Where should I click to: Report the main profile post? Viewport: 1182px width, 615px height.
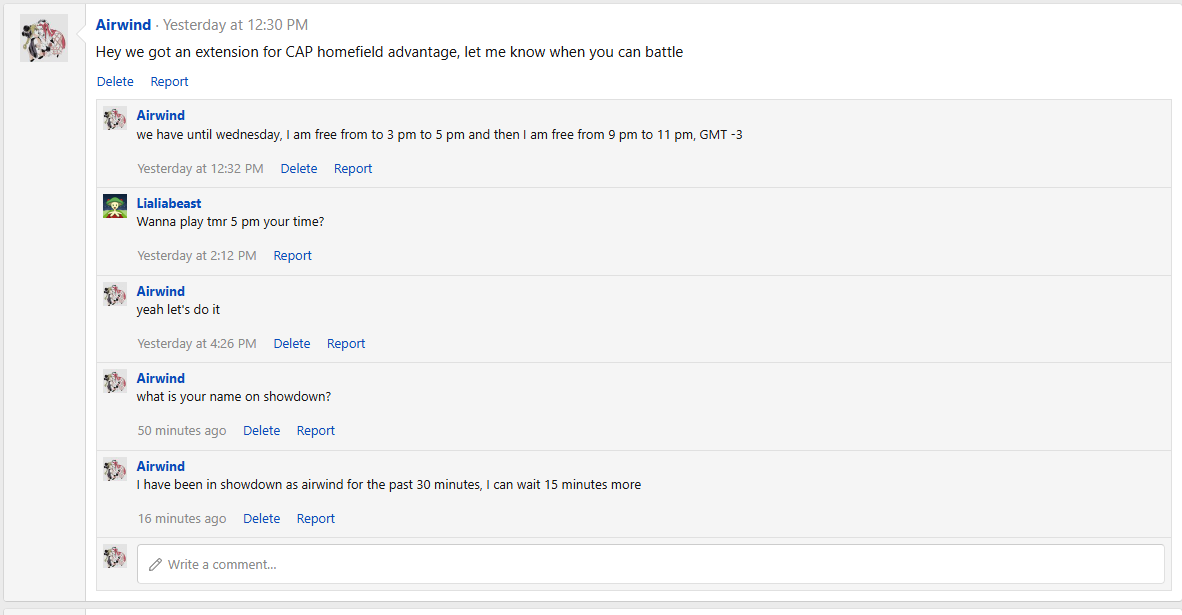[x=169, y=82]
